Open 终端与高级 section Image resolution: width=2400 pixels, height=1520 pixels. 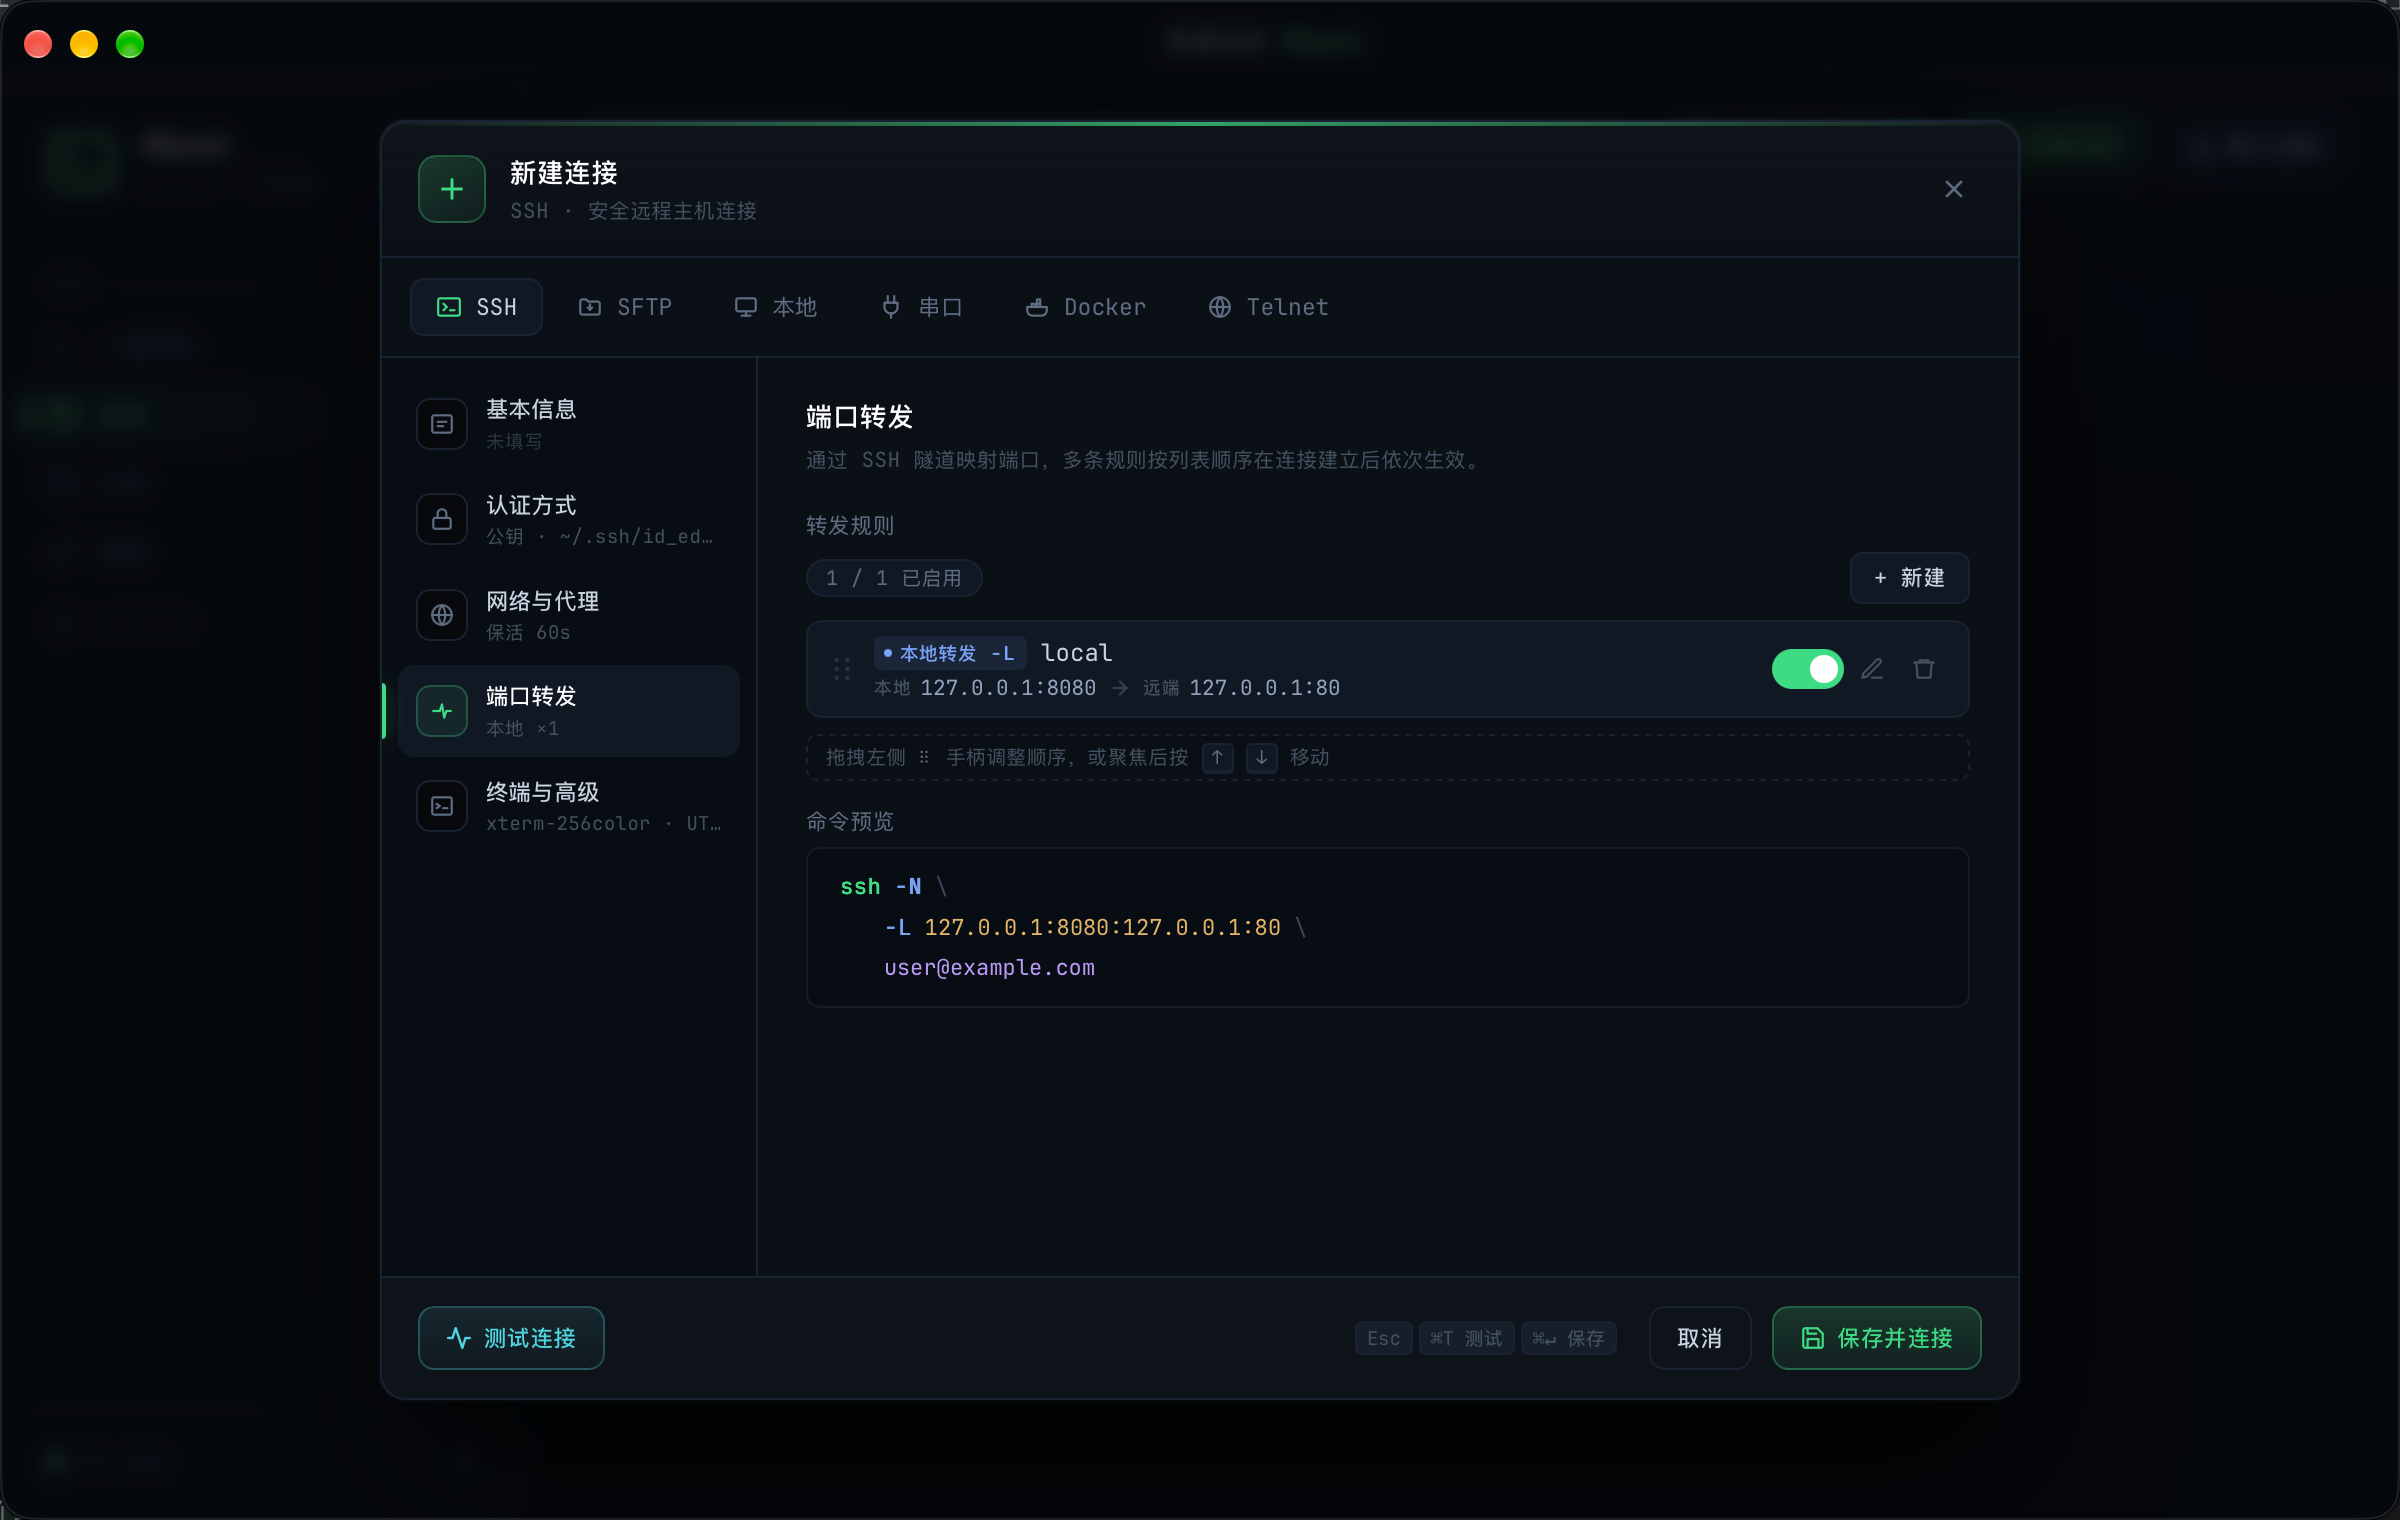pos(568,806)
